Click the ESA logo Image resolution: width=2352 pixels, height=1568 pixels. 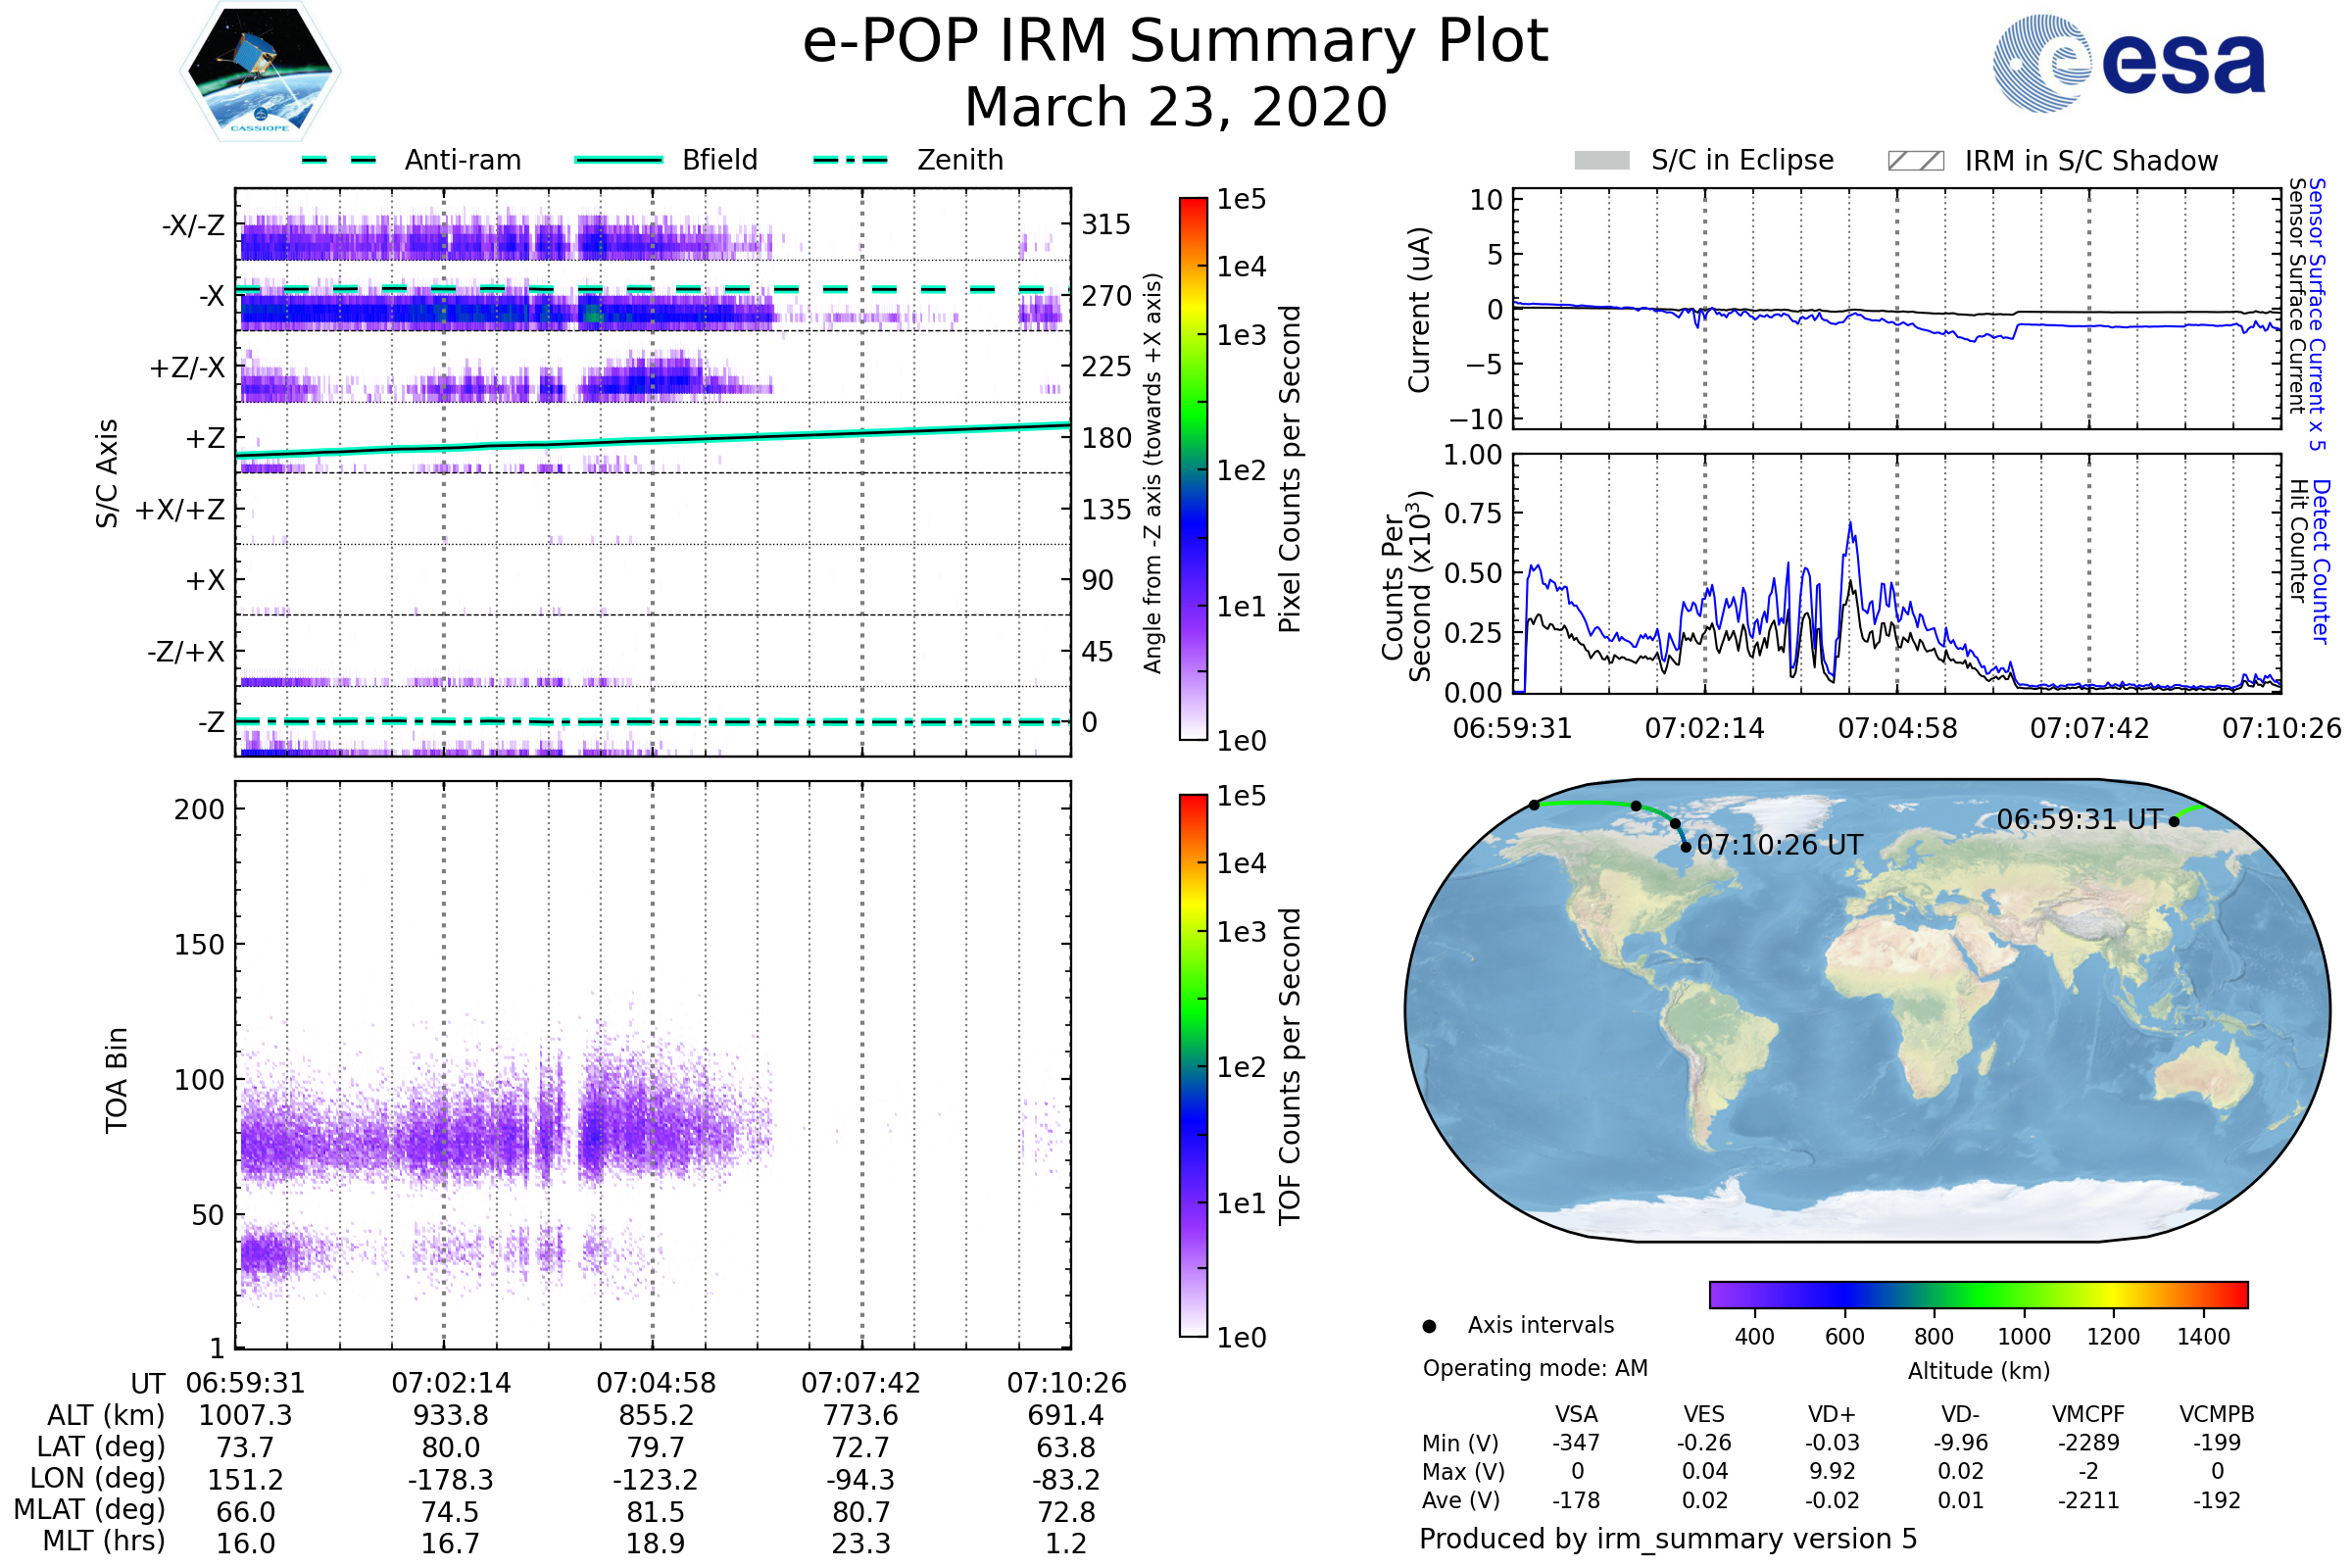point(2128,64)
